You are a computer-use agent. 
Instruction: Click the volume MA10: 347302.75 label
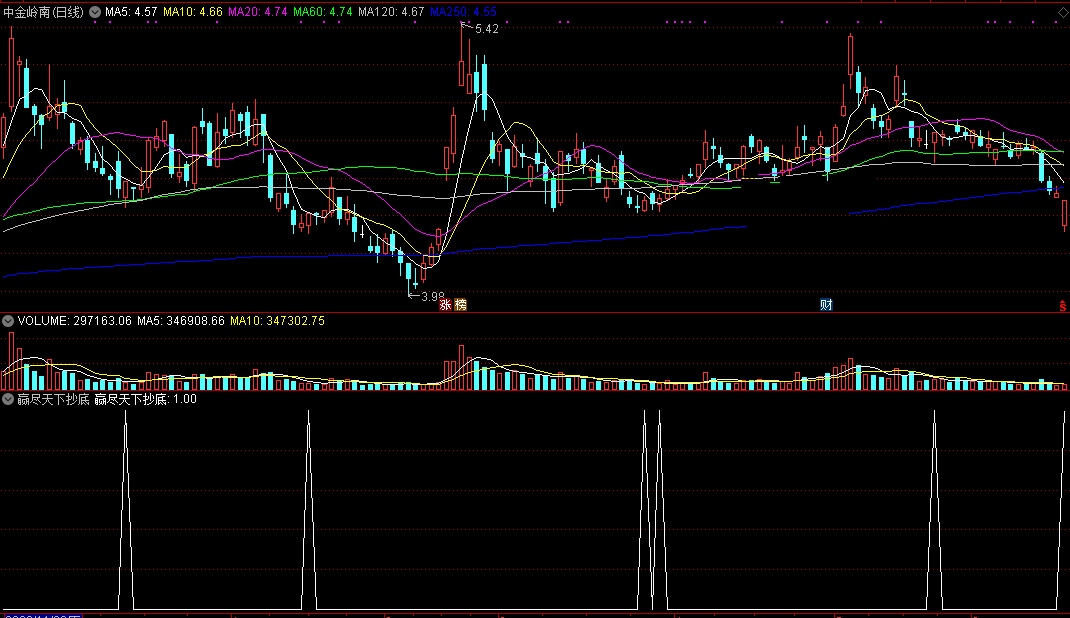[x=277, y=321]
